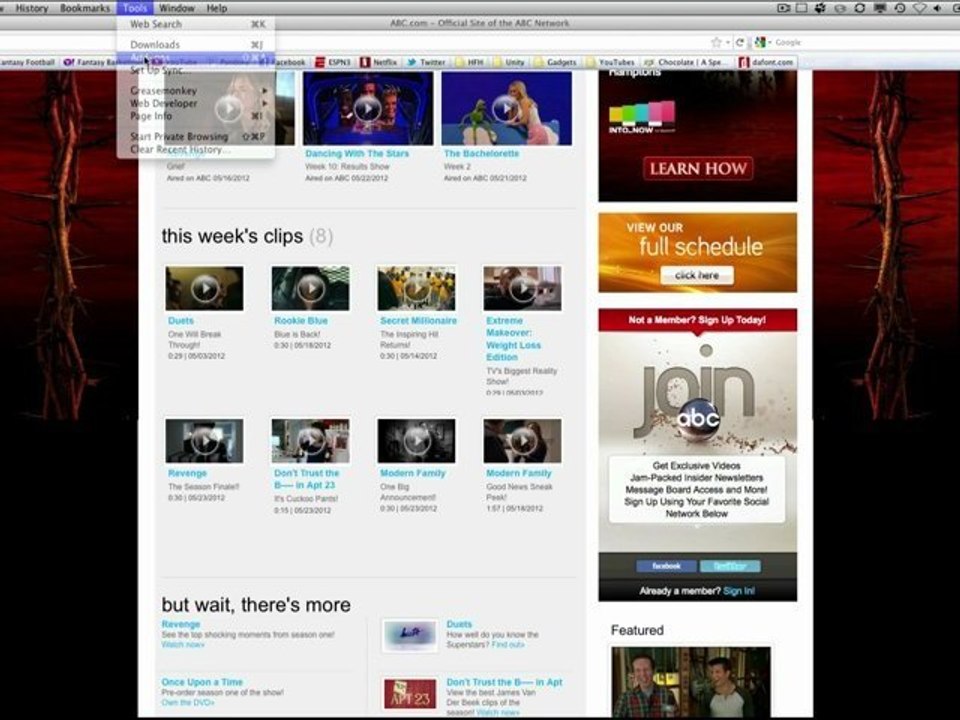The height and width of the screenshot is (720, 960).
Task: Open the search engine dropdown arrow
Action: point(770,42)
